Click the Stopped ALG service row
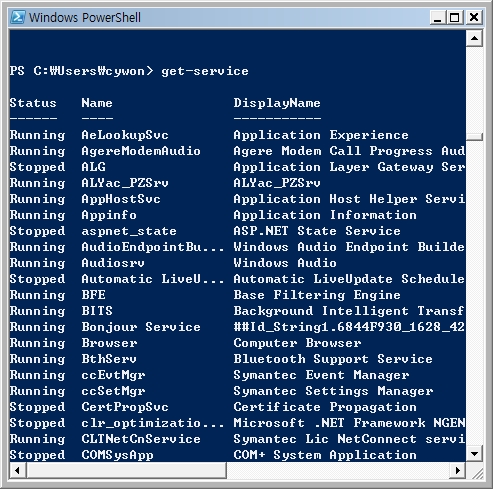The width and height of the screenshot is (493, 489). [237, 167]
